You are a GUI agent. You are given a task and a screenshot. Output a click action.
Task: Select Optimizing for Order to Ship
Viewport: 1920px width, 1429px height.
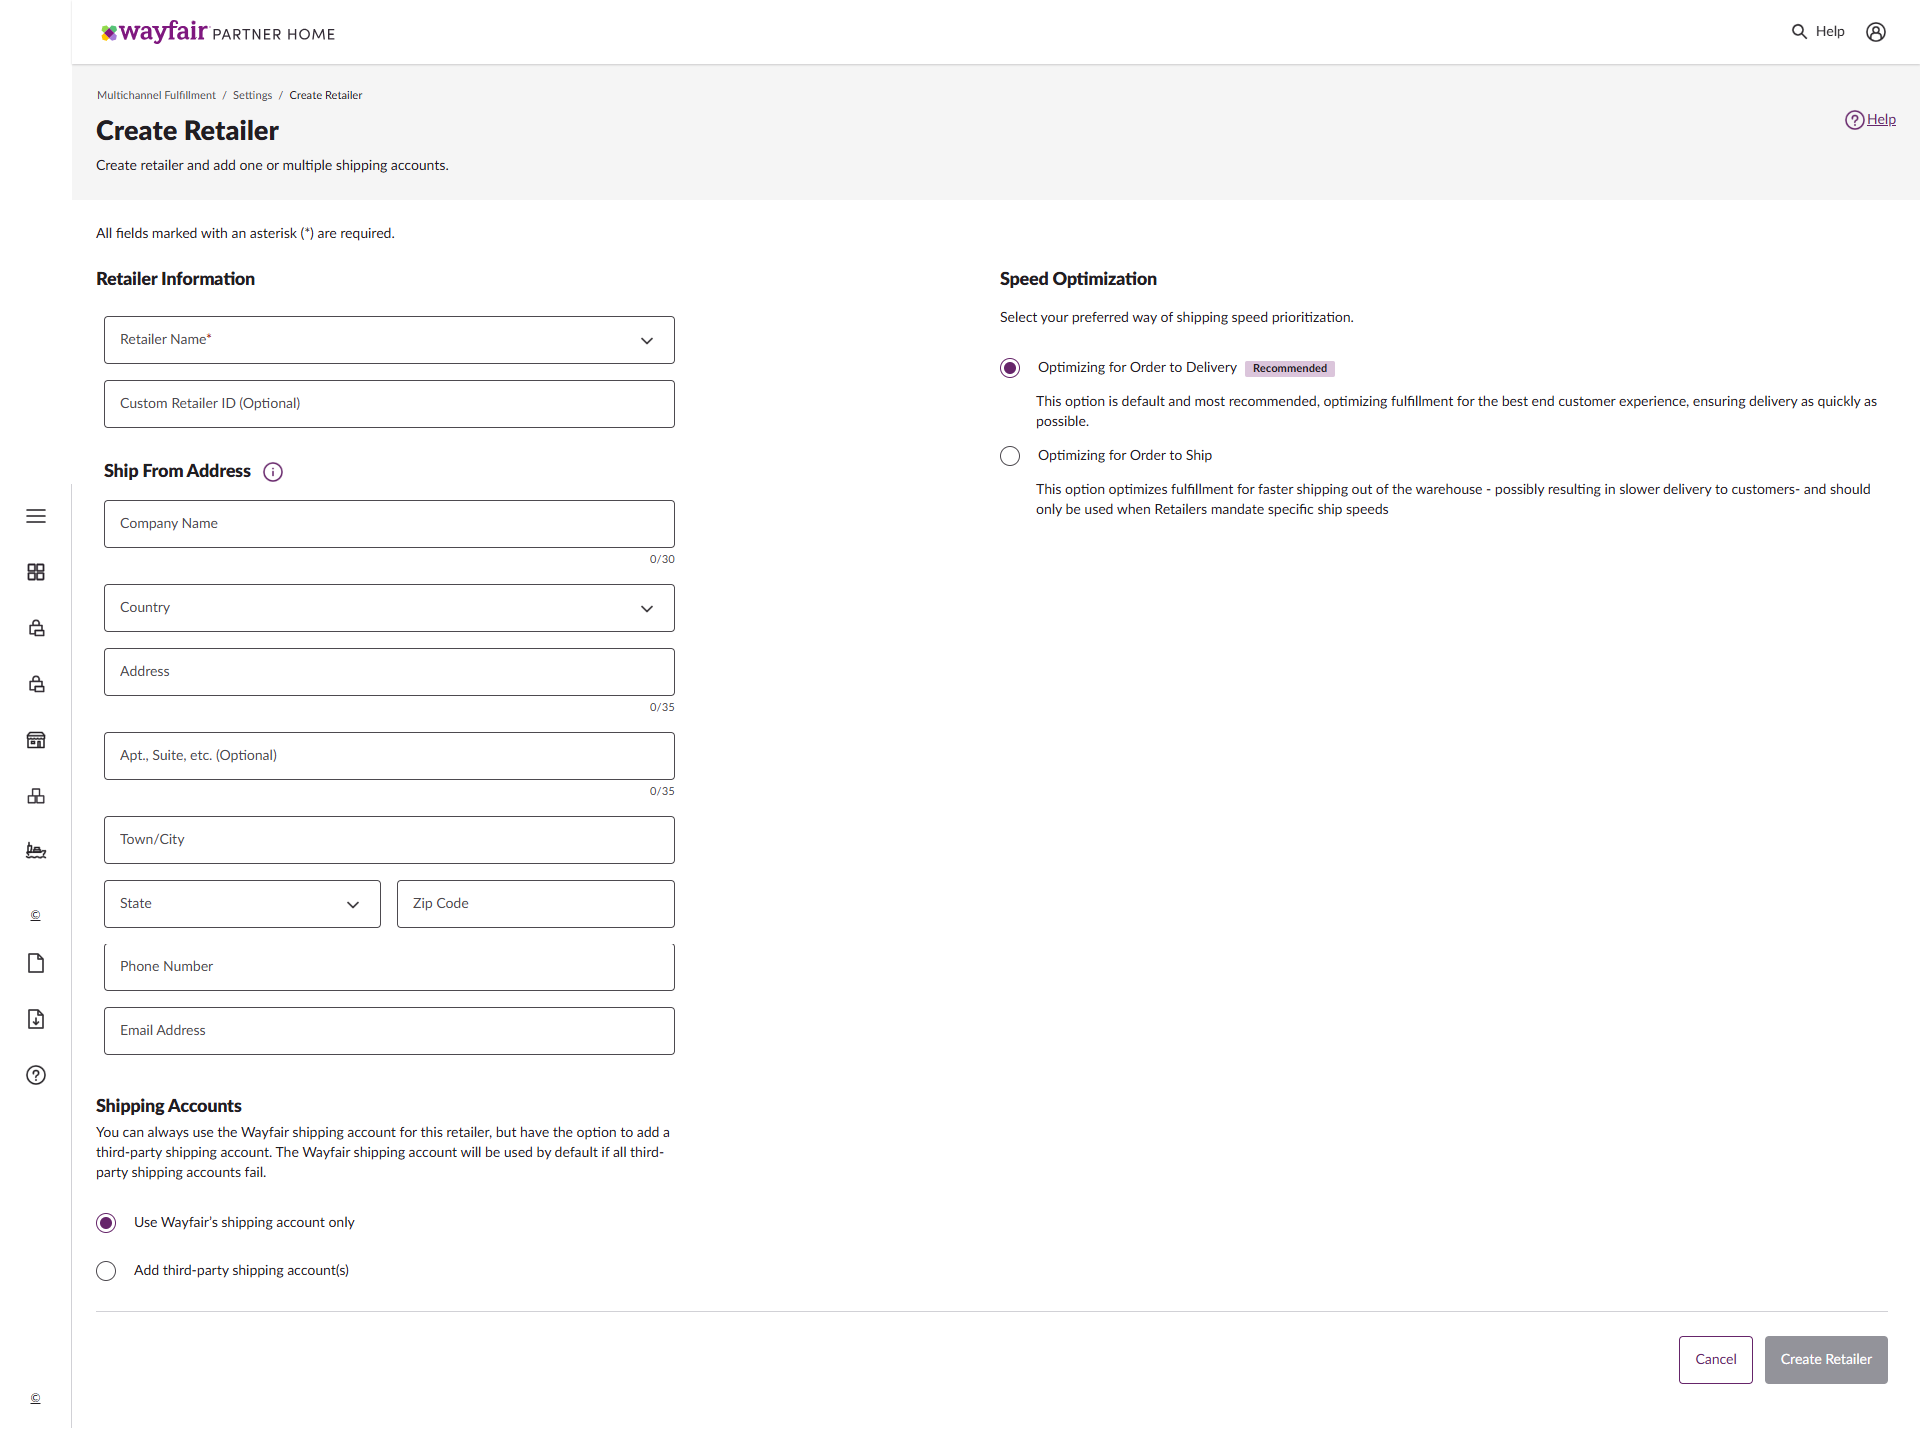tap(1010, 456)
